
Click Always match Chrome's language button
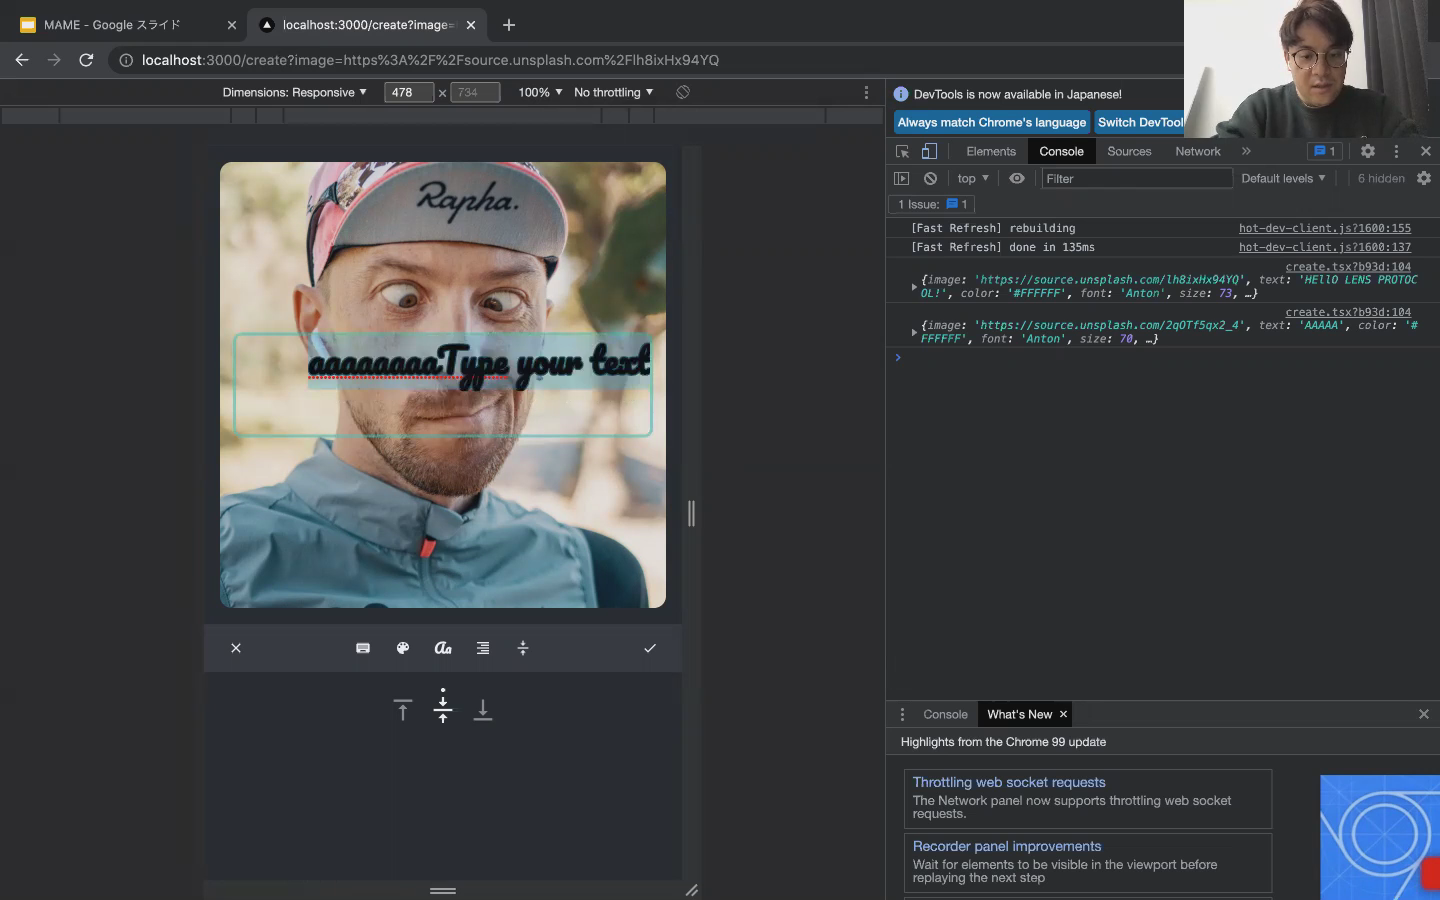click(x=991, y=122)
